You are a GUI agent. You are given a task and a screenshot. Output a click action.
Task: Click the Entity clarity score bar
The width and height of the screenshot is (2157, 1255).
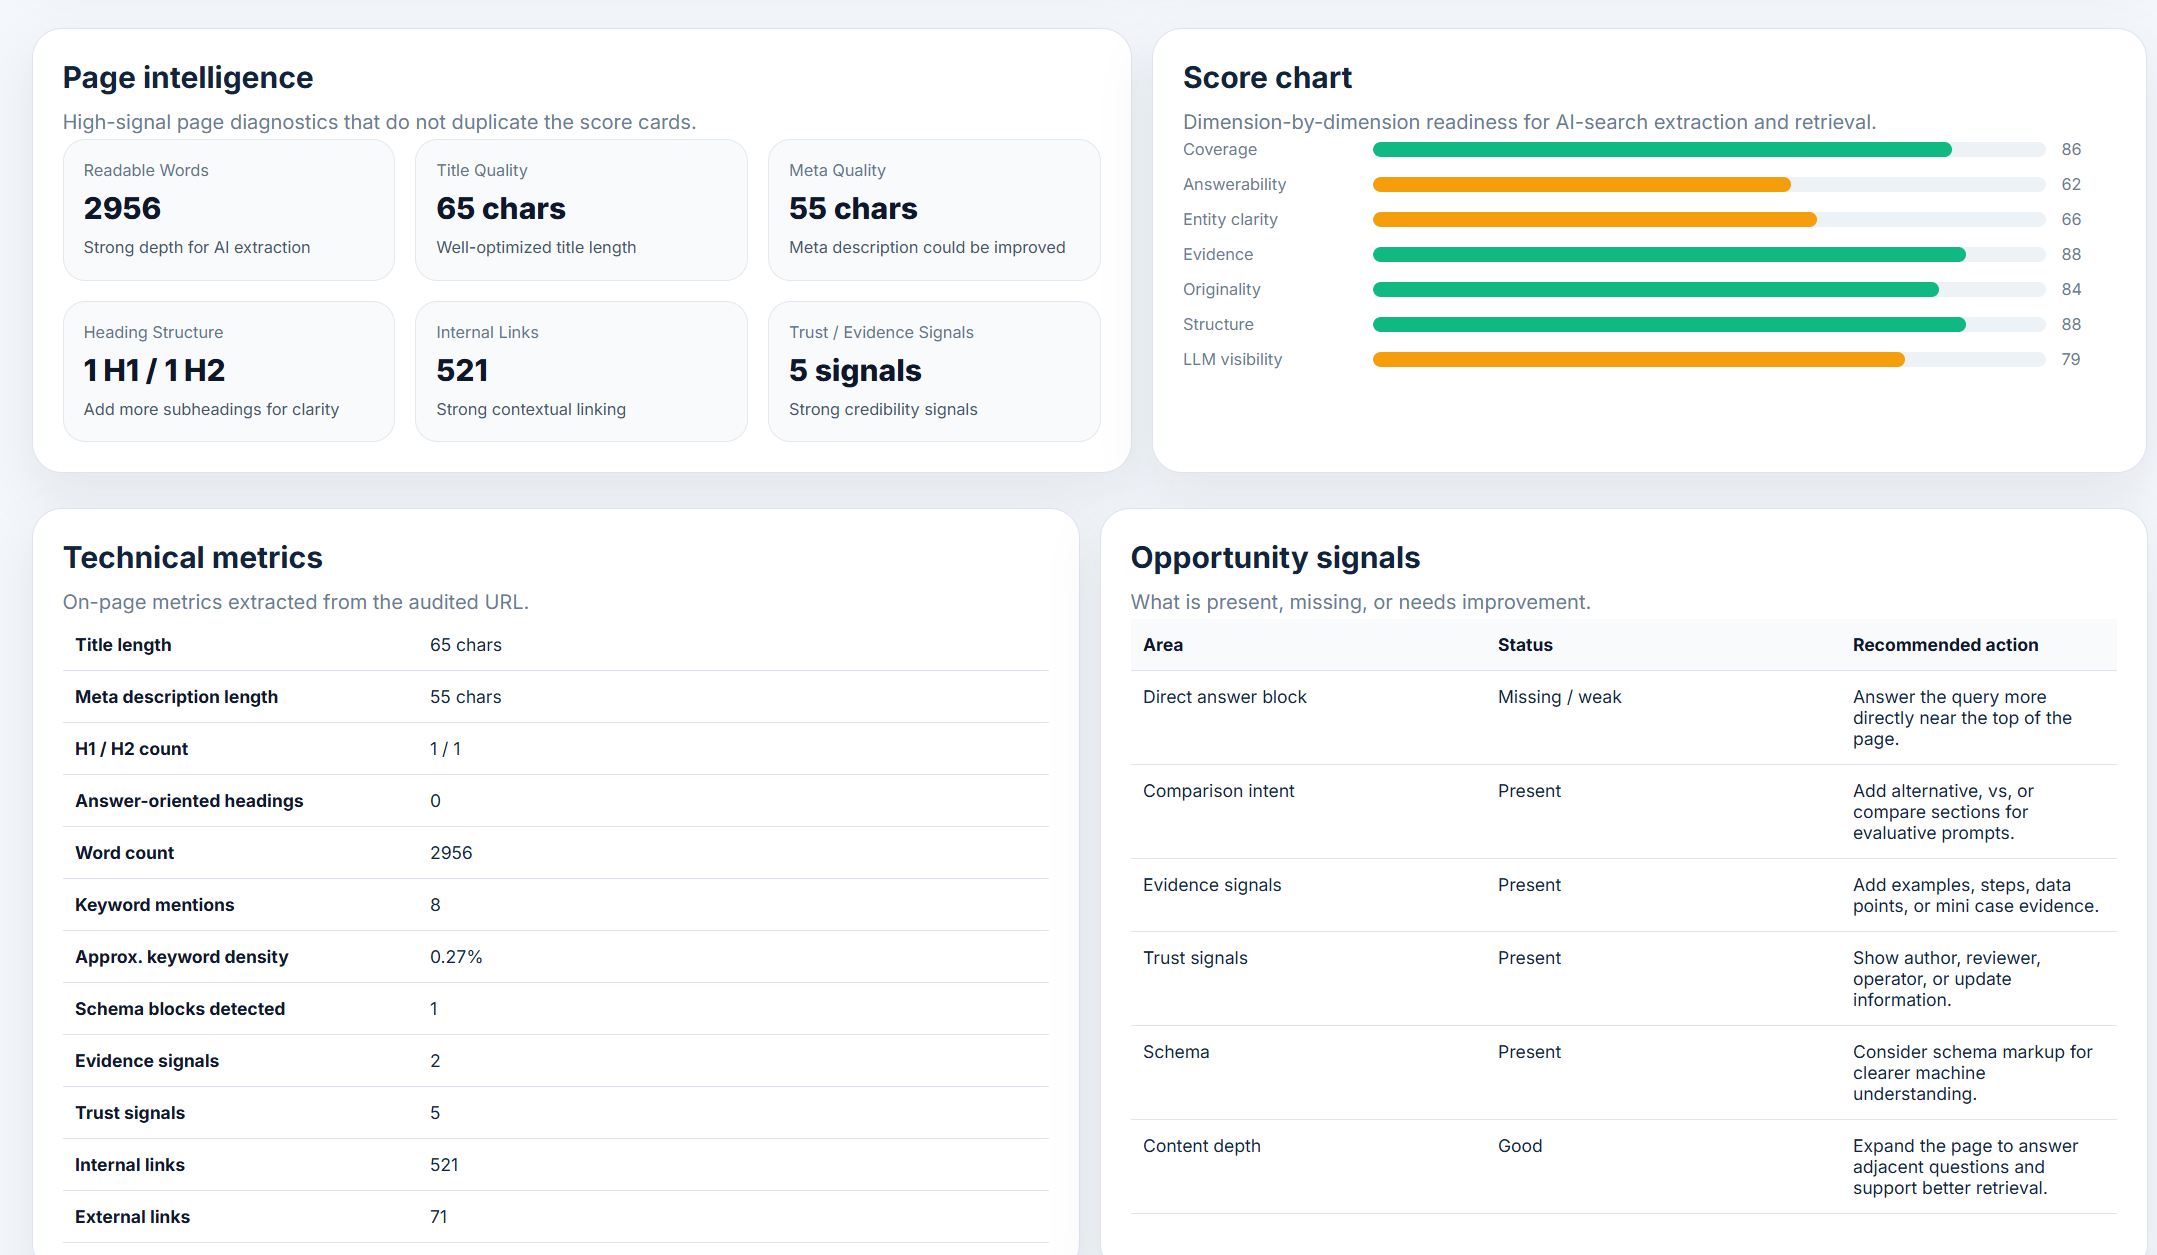[x=1709, y=220]
